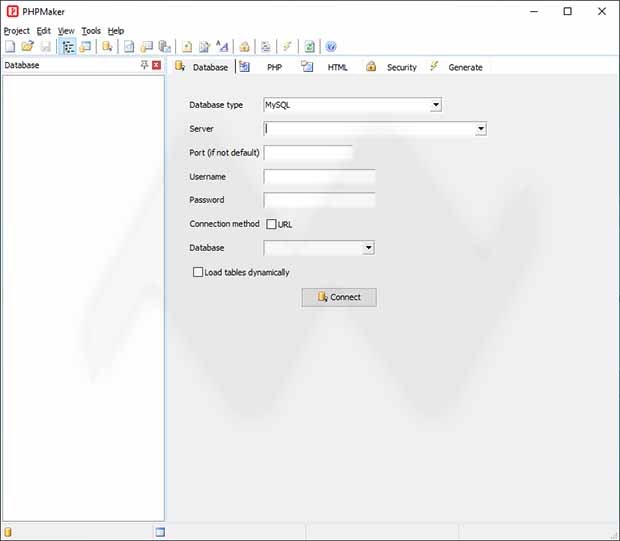This screenshot has height=541, width=620.
Task: Open the Edit menu
Action: 43,31
